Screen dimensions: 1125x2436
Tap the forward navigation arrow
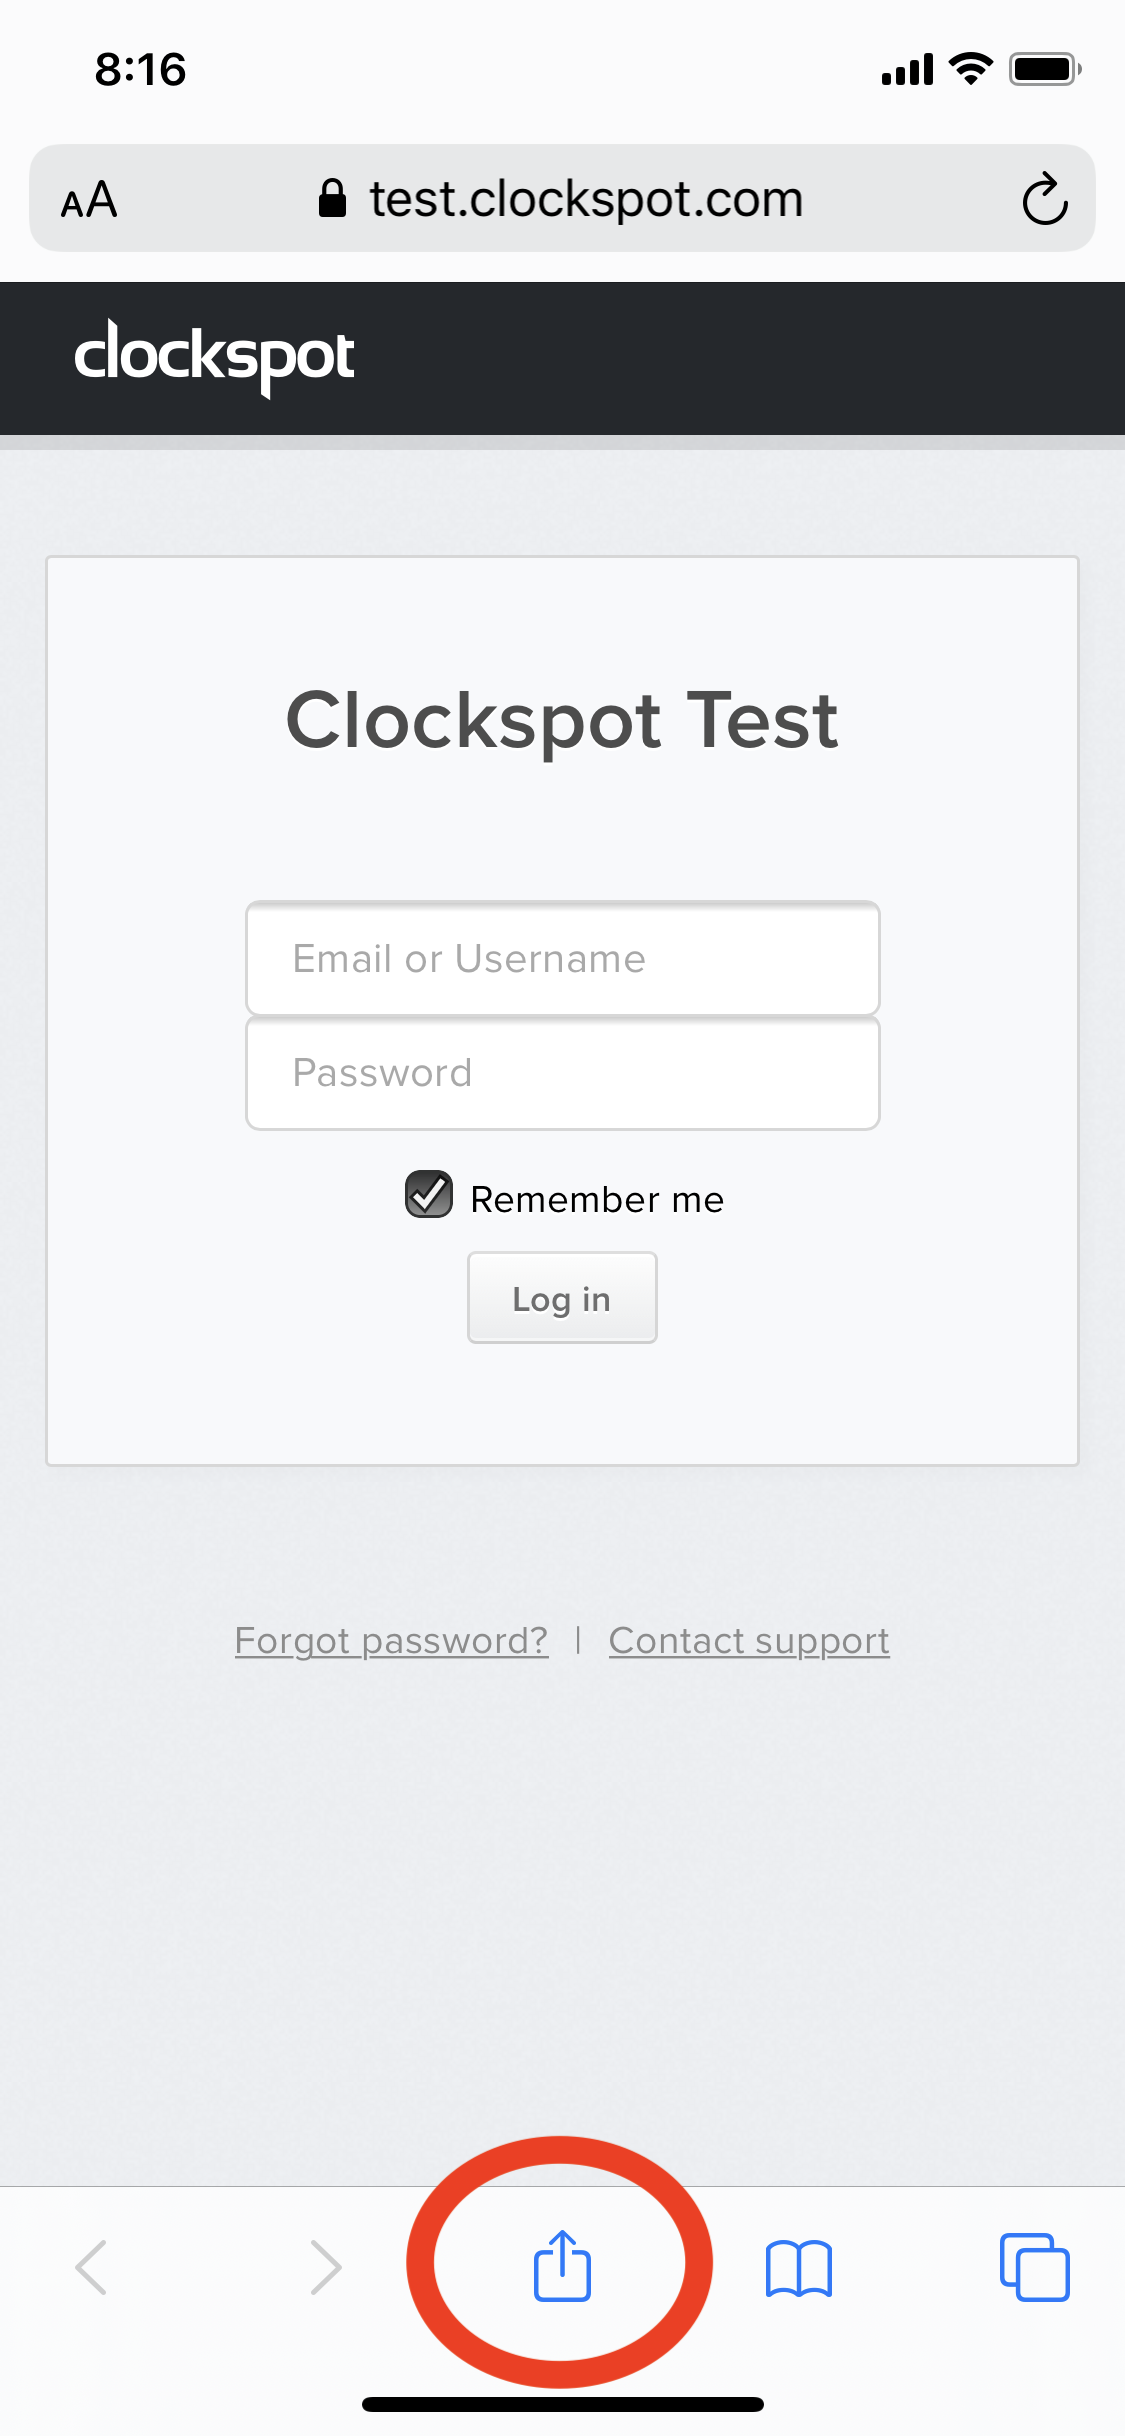tap(325, 2268)
